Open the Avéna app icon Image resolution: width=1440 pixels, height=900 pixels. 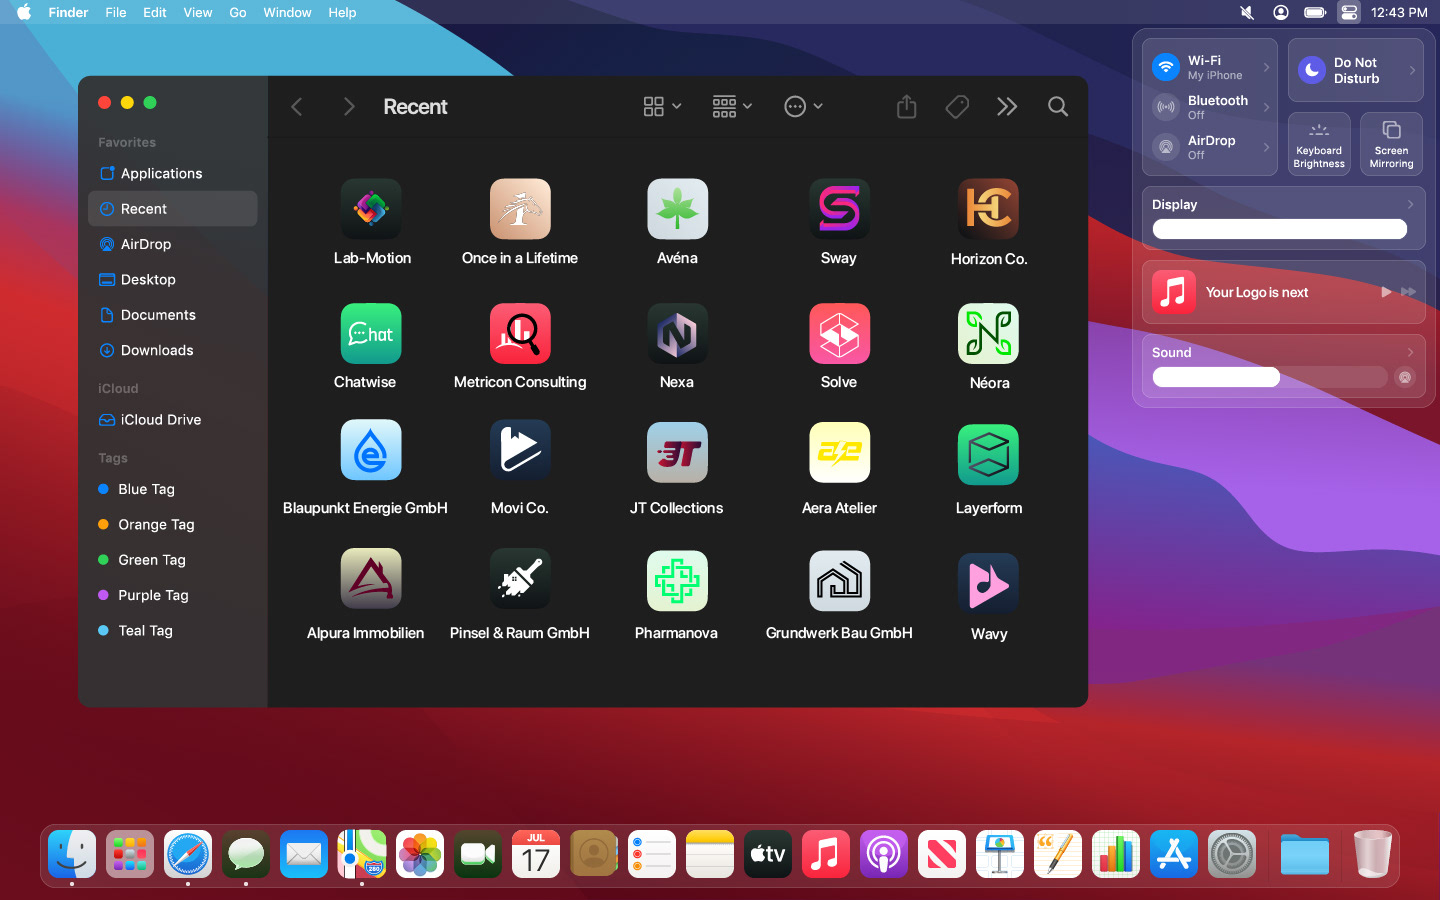click(677, 209)
